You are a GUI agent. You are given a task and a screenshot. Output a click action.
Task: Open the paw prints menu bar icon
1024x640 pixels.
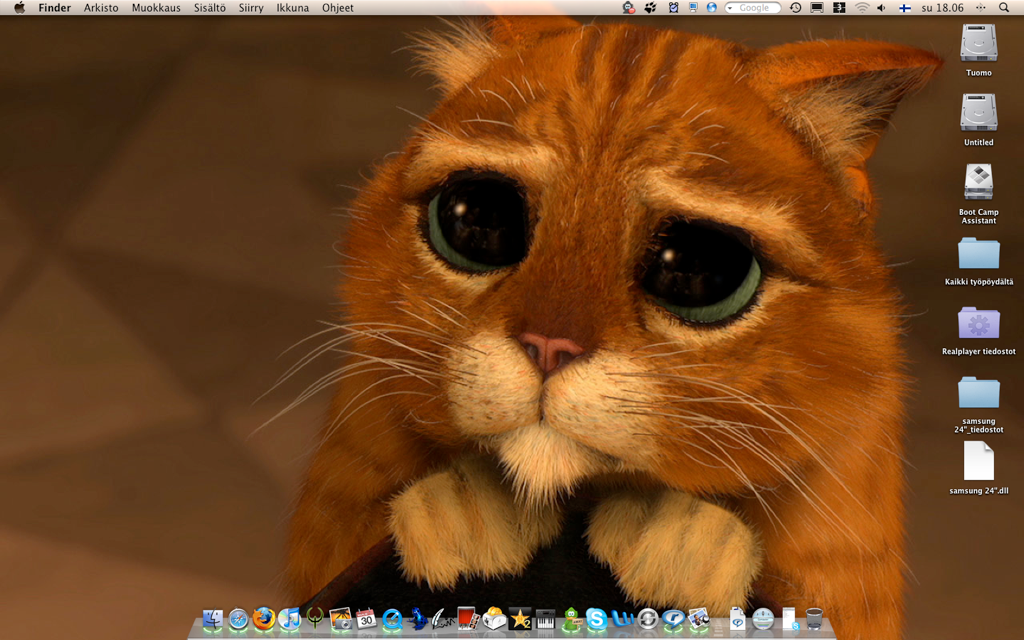651,8
